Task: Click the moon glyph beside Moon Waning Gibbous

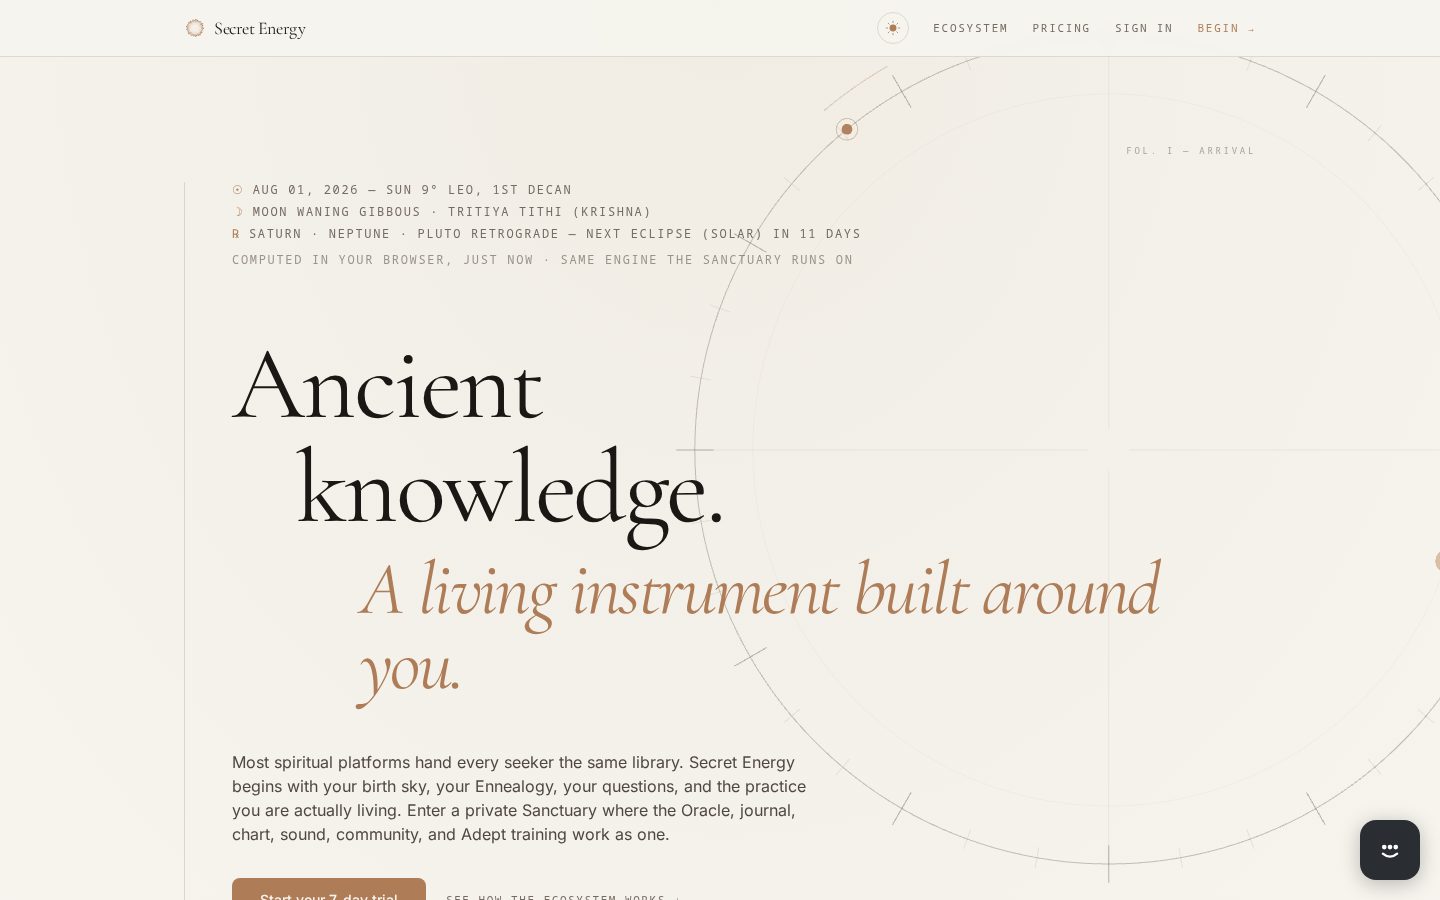Action: 238,212
